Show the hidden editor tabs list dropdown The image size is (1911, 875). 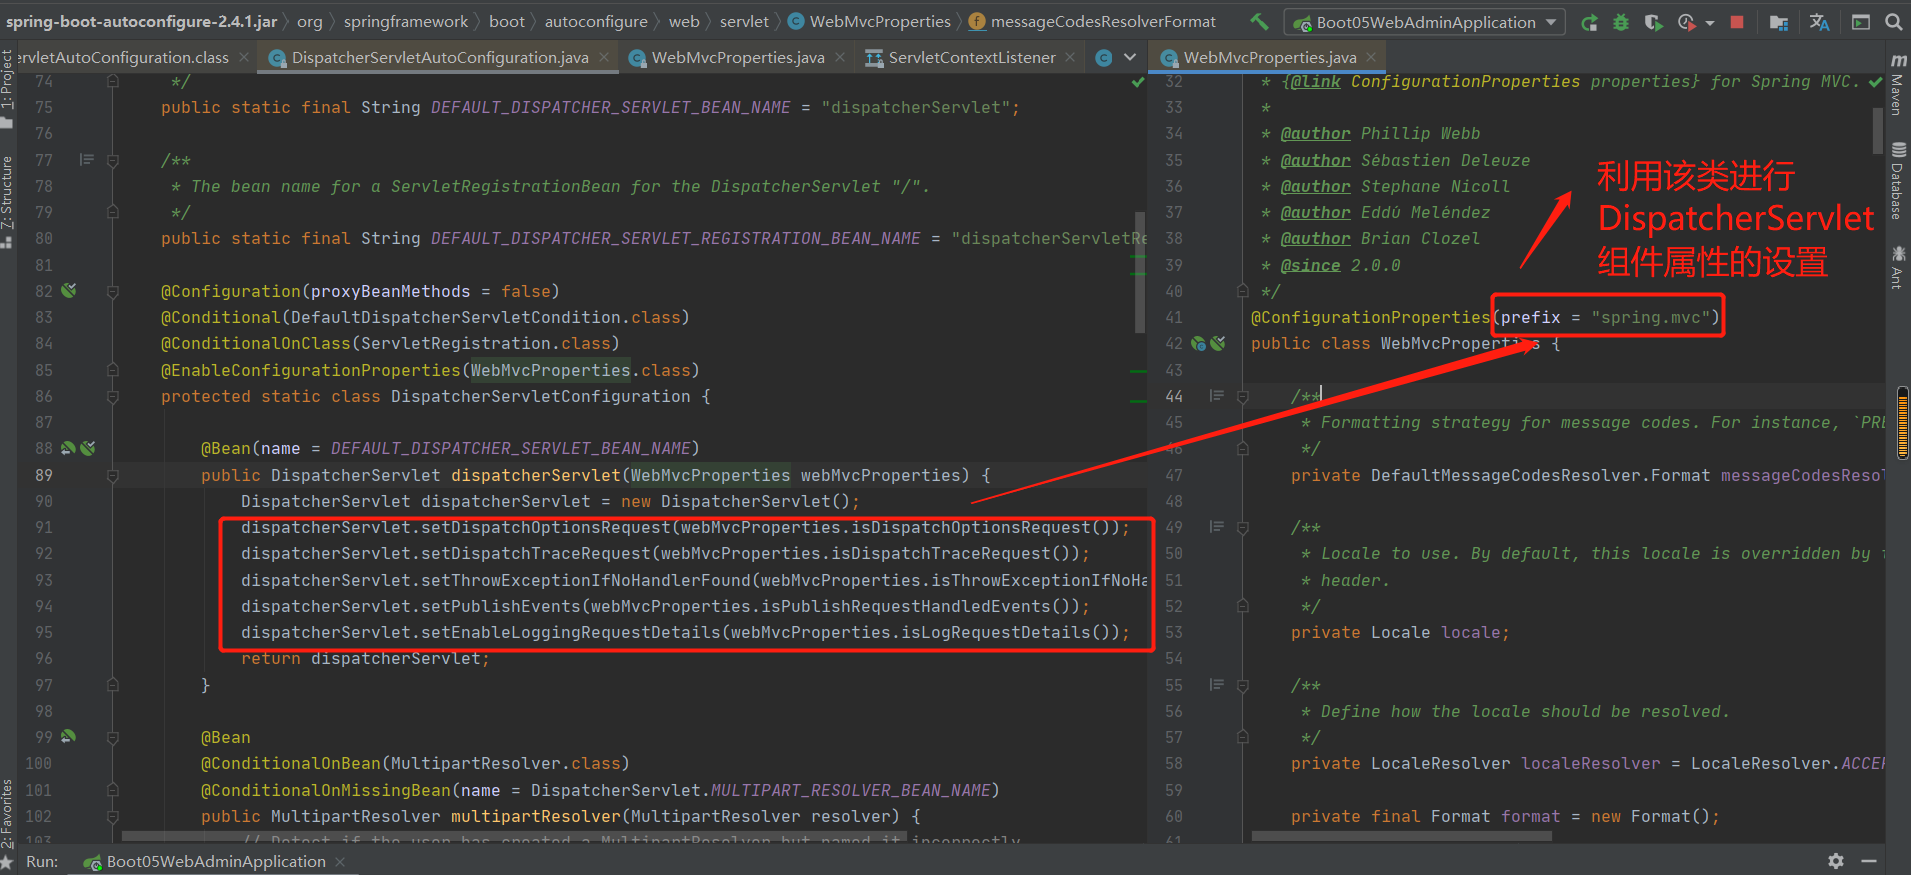[1130, 58]
